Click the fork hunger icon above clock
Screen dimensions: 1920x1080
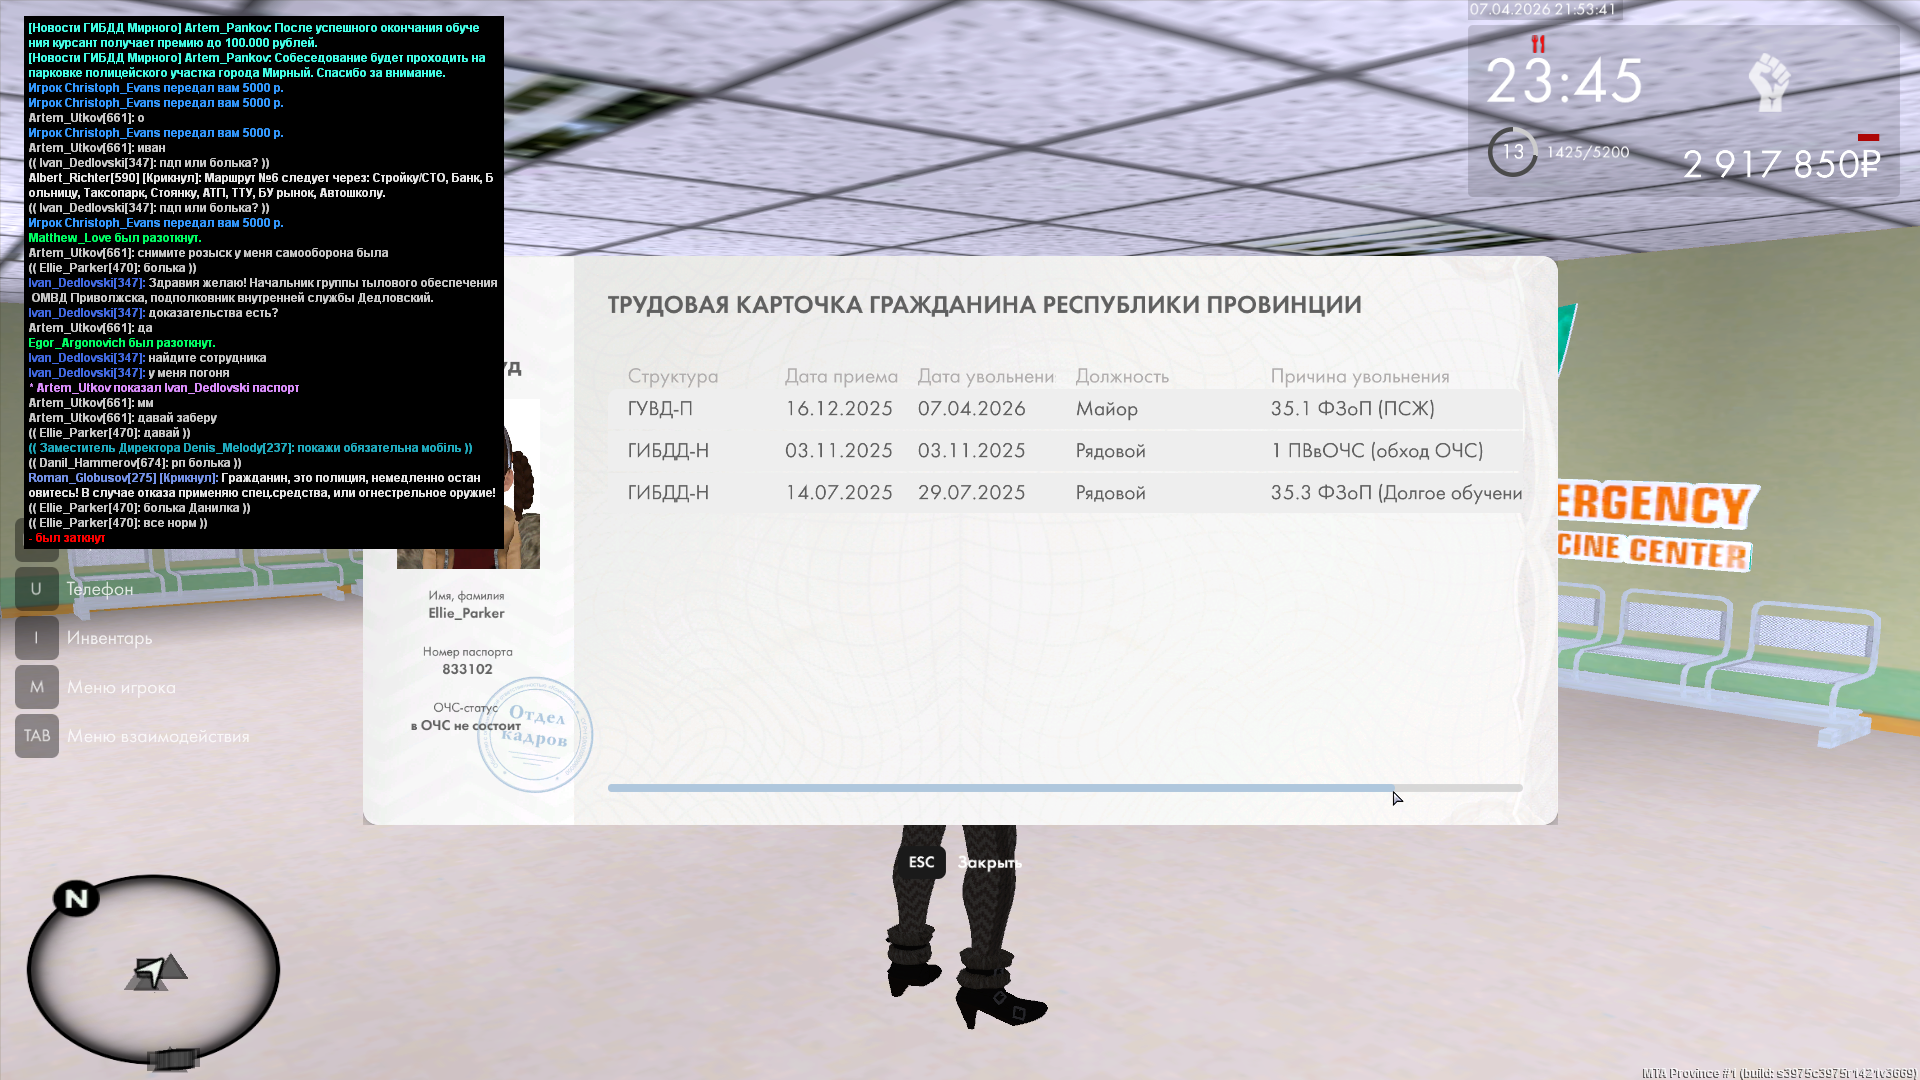click(x=1538, y=44)
